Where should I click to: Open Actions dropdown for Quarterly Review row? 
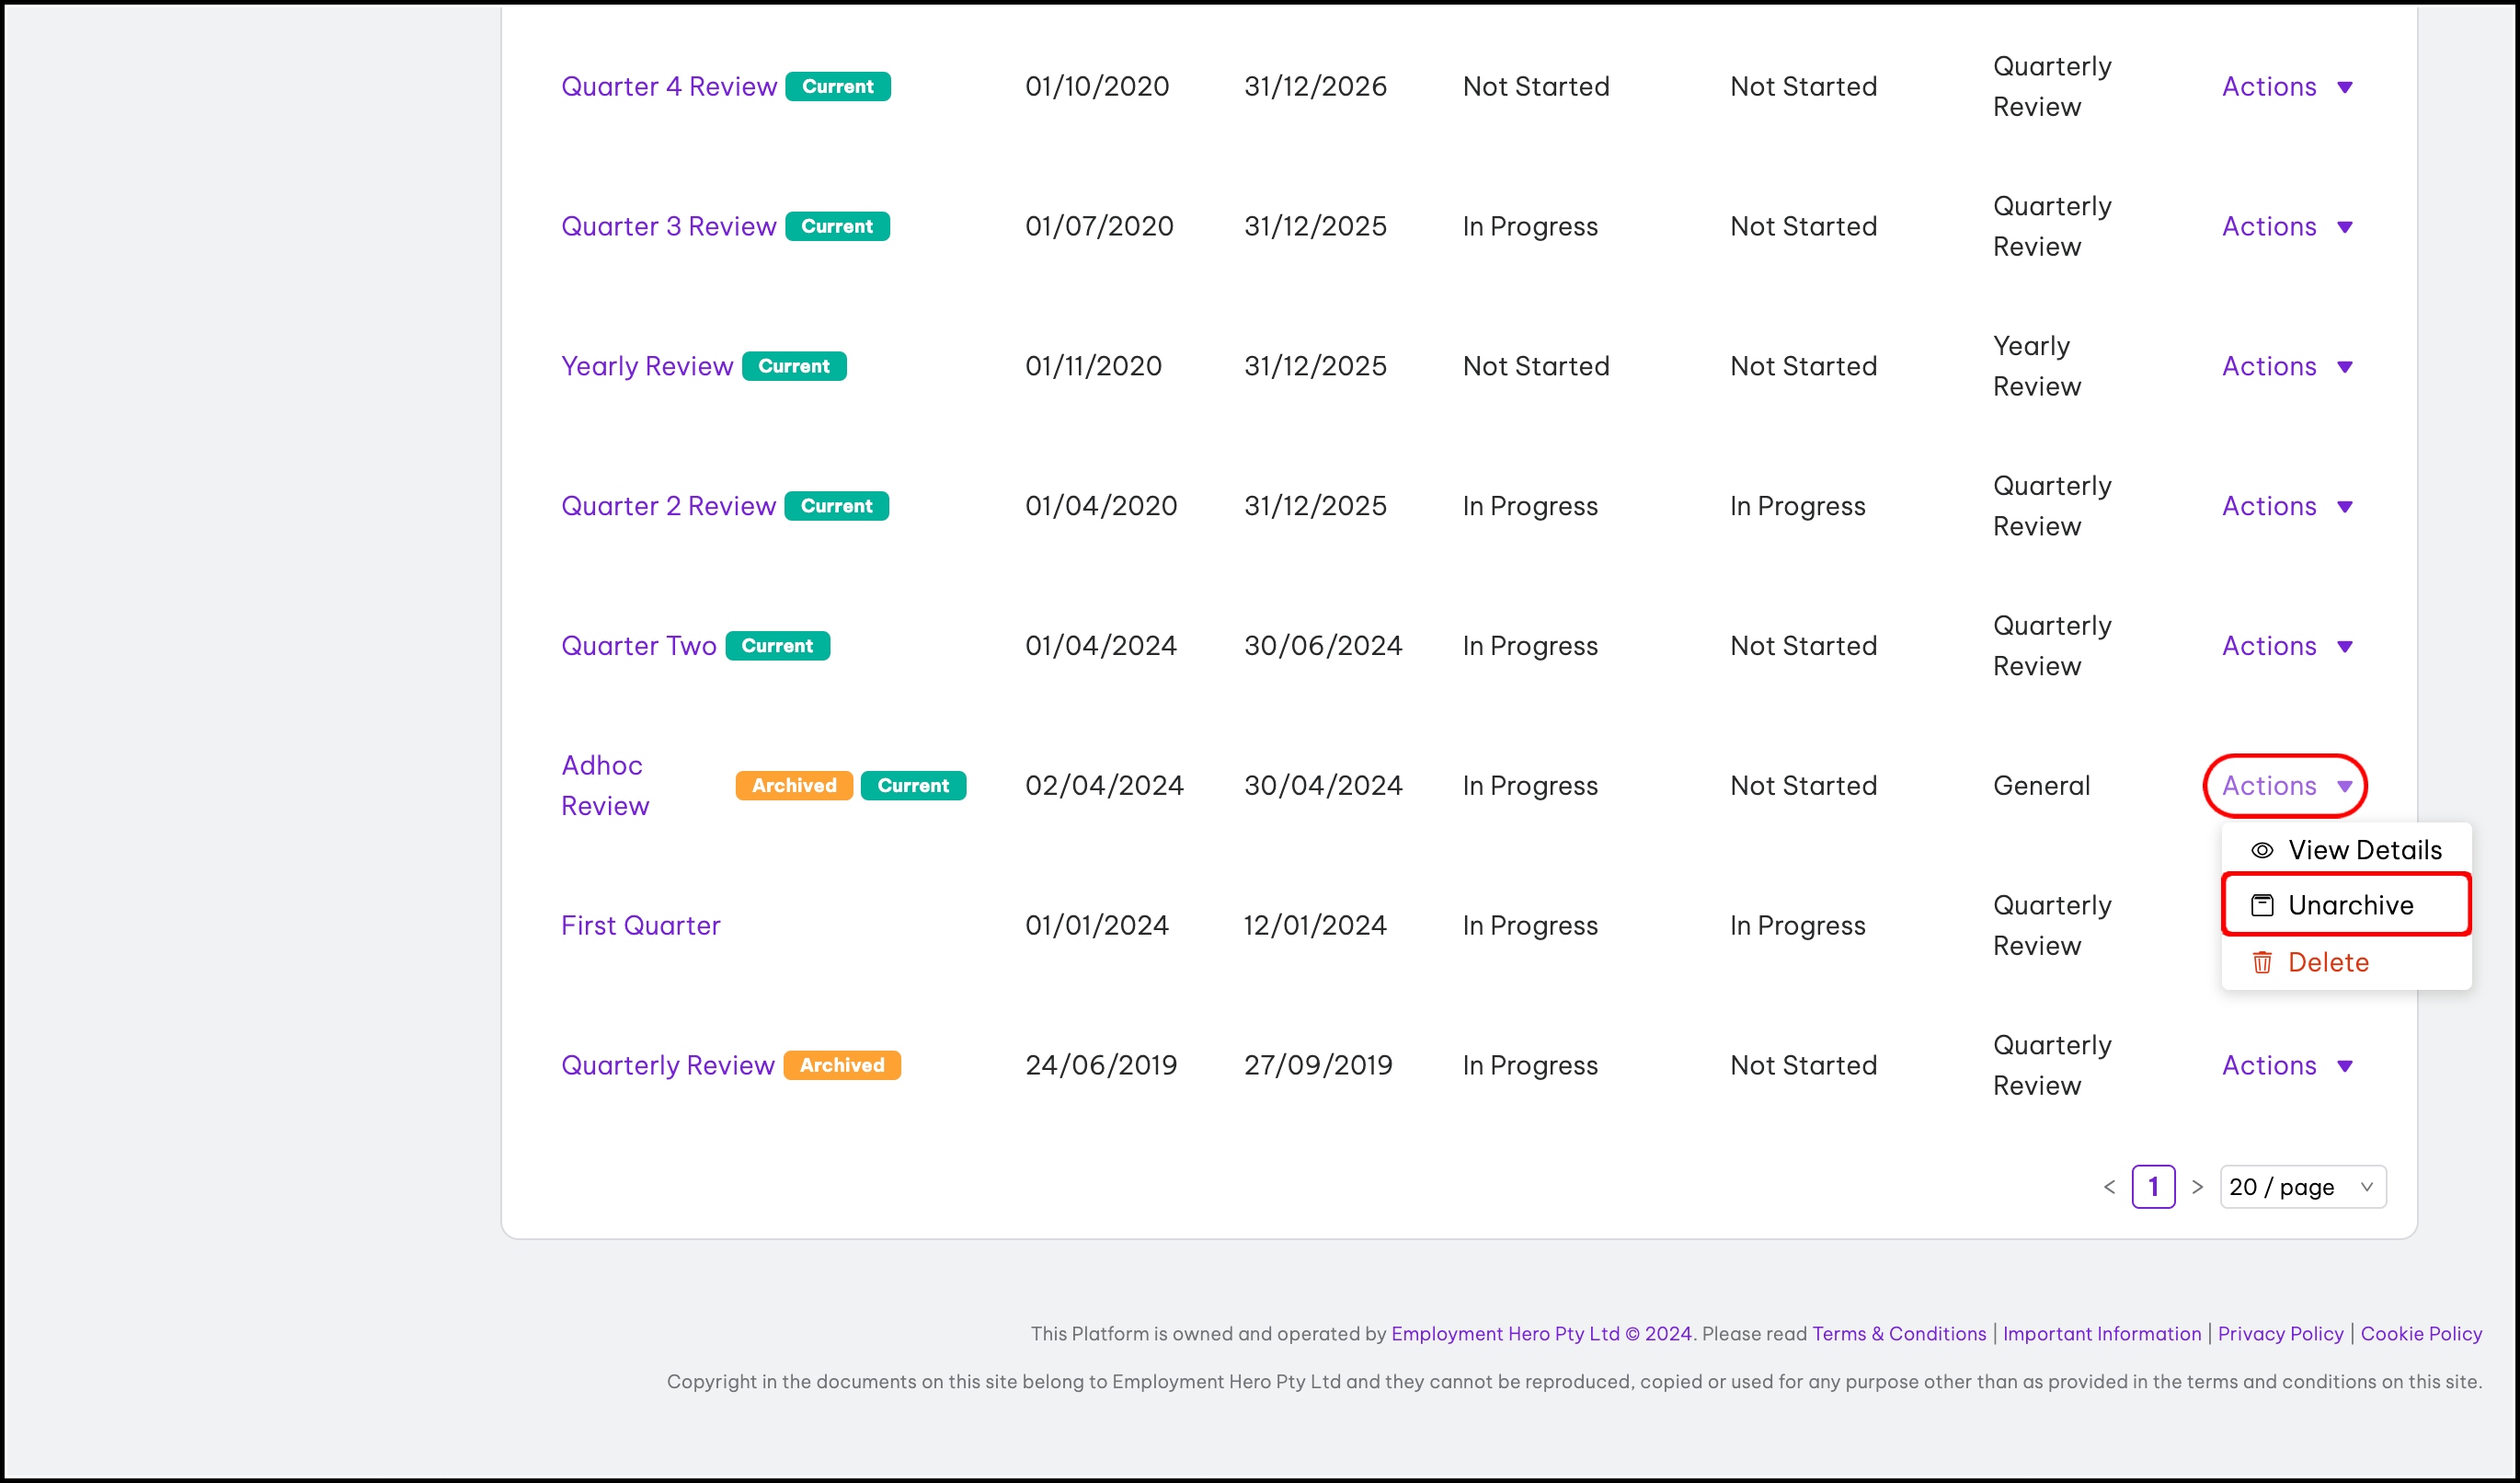[2286, 1065]
